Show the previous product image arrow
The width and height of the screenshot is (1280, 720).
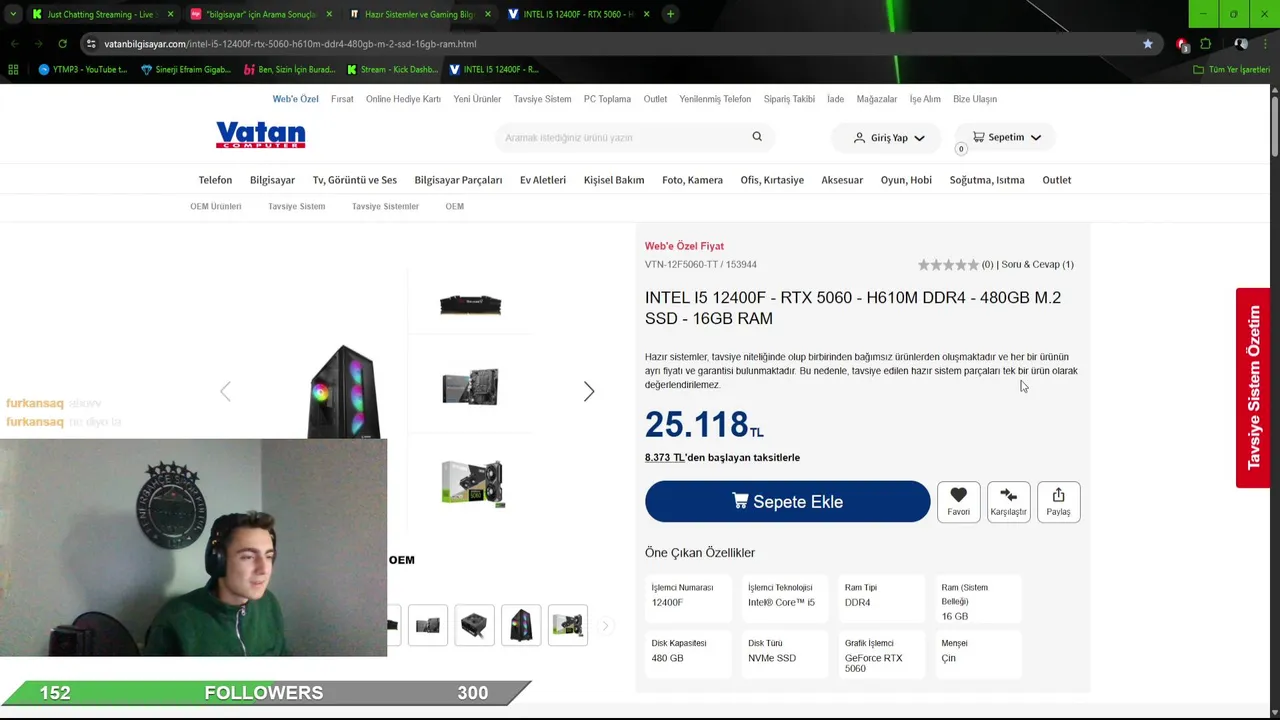click(225, 391)
